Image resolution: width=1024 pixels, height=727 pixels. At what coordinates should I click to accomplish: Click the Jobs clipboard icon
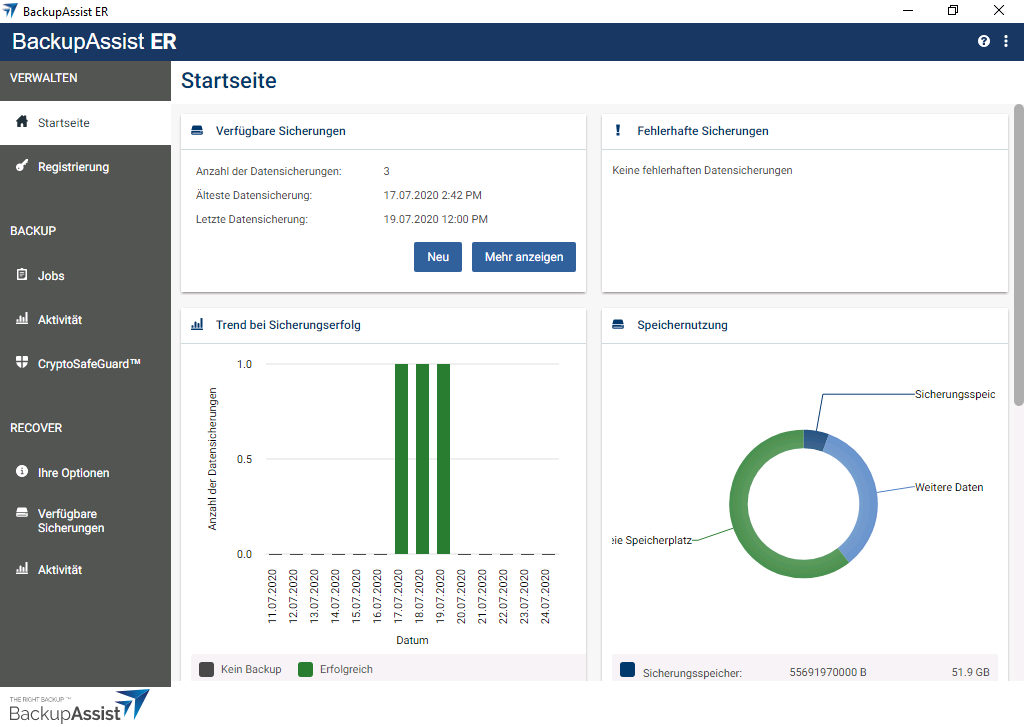click(x=22, y=275)
